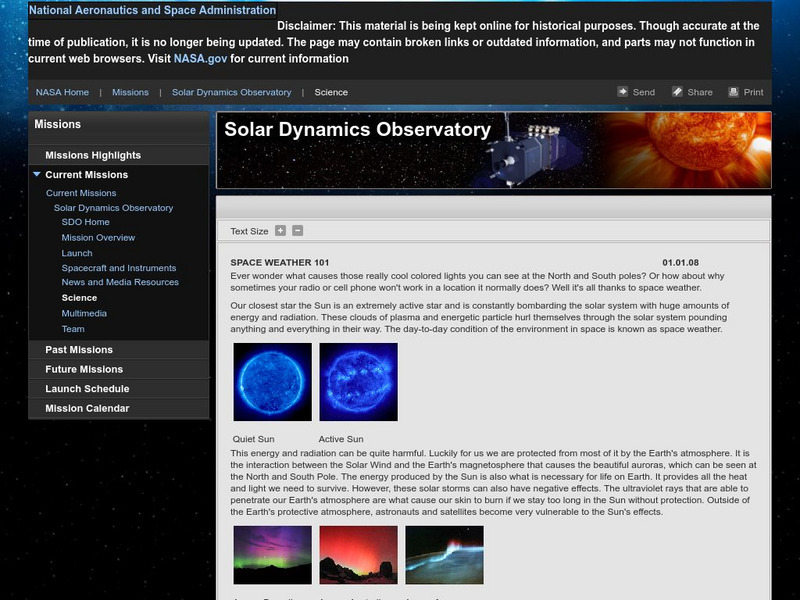Image resolution: width=800 pixels, height=600 pixels.
Task: Click Text Size label
Action: click(249, 231)
